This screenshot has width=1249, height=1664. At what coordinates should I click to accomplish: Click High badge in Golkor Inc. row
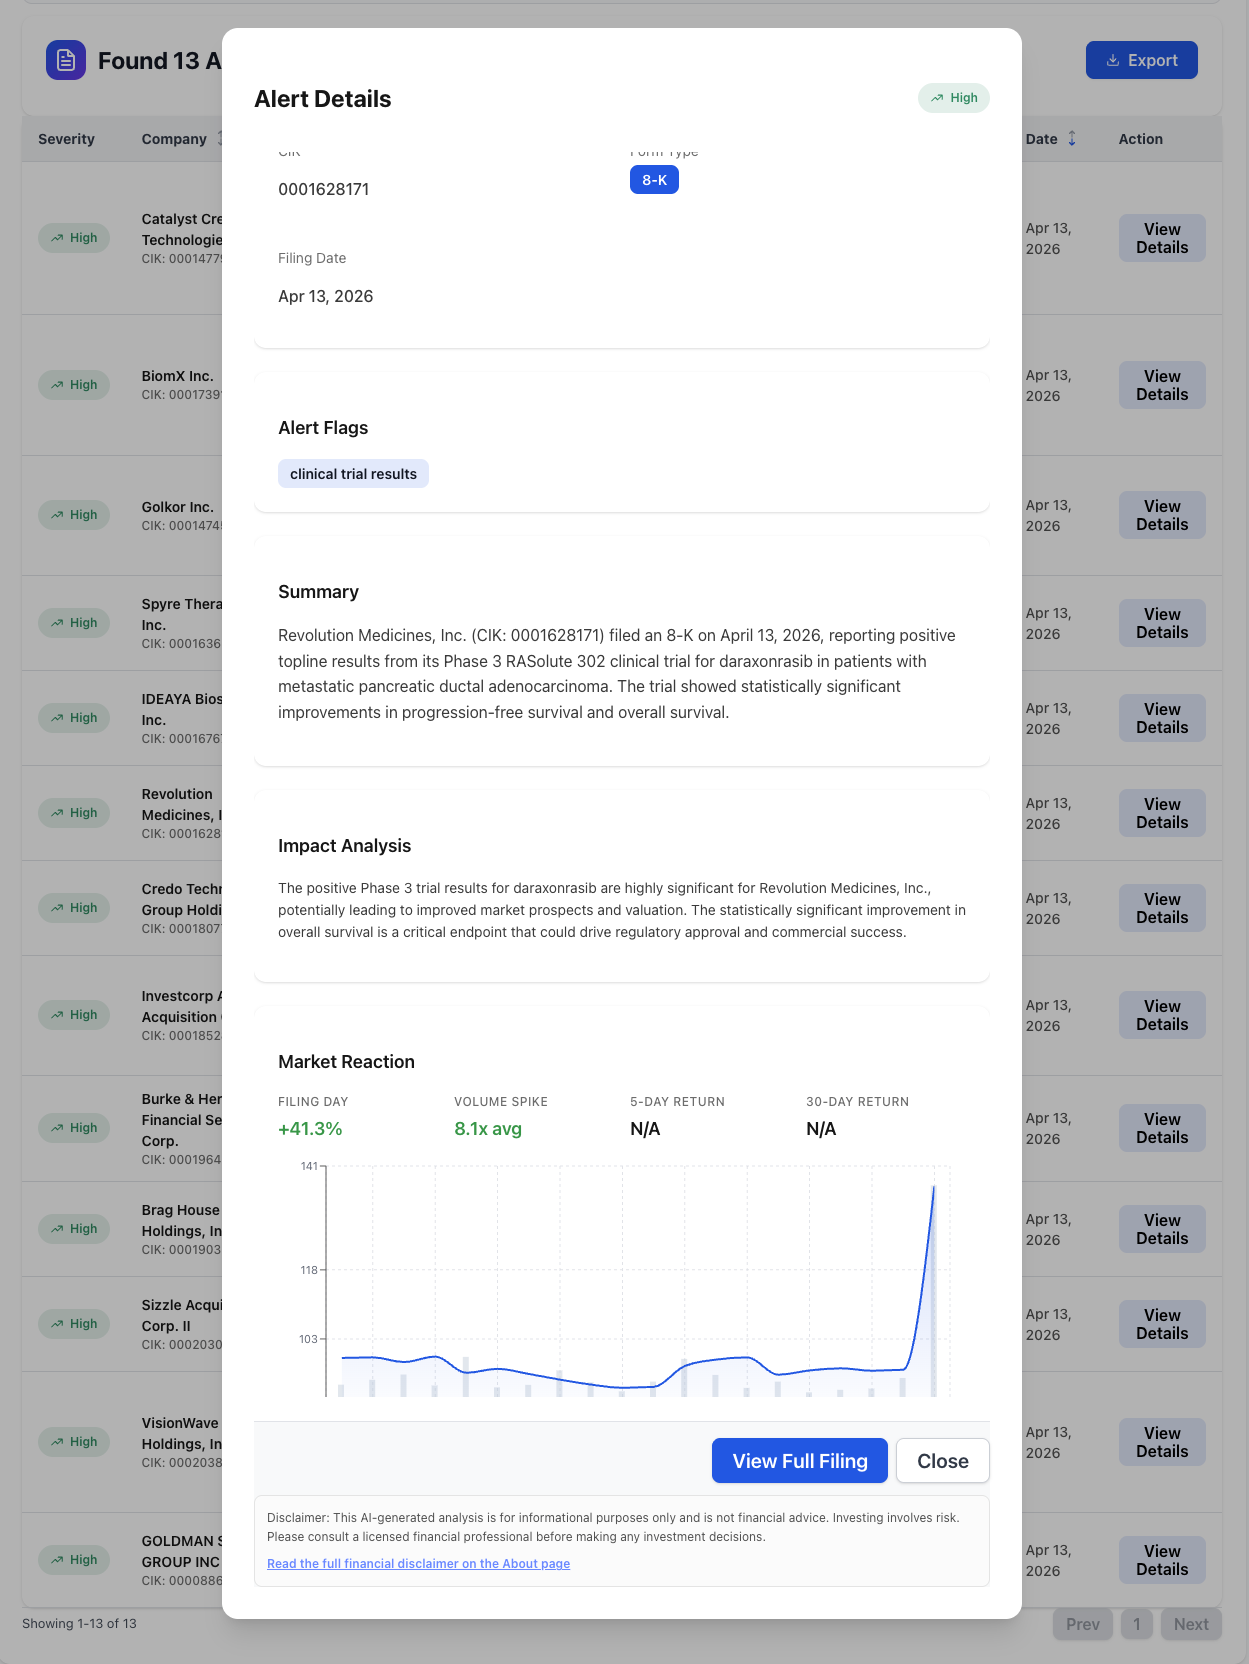click(74, 515)
